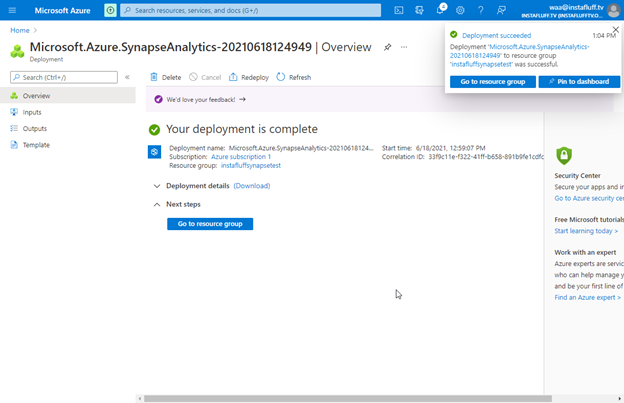Click Go to resource group in notification
Viewport: 624px width, 403px height.
click(493, 82)
